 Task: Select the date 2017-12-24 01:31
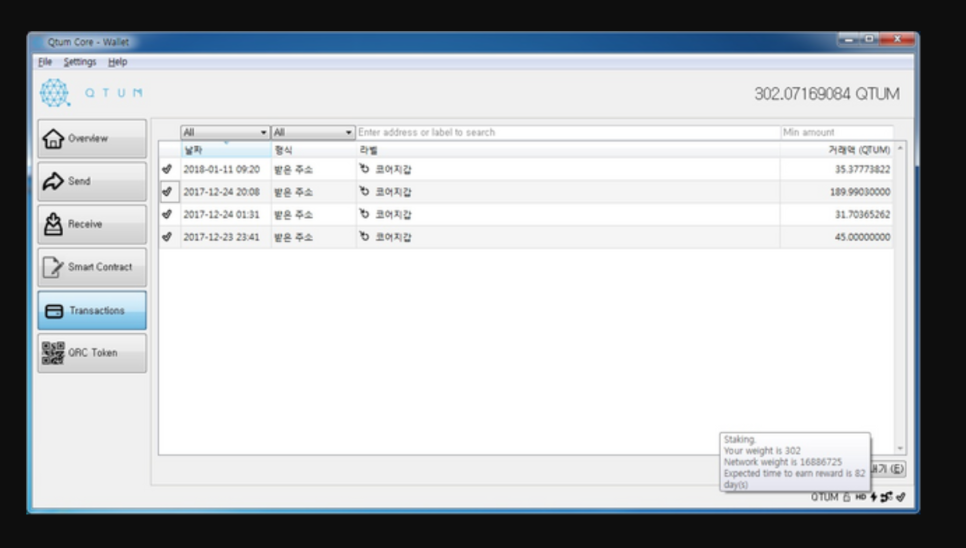pyautogui.click(x=222, y=214)
